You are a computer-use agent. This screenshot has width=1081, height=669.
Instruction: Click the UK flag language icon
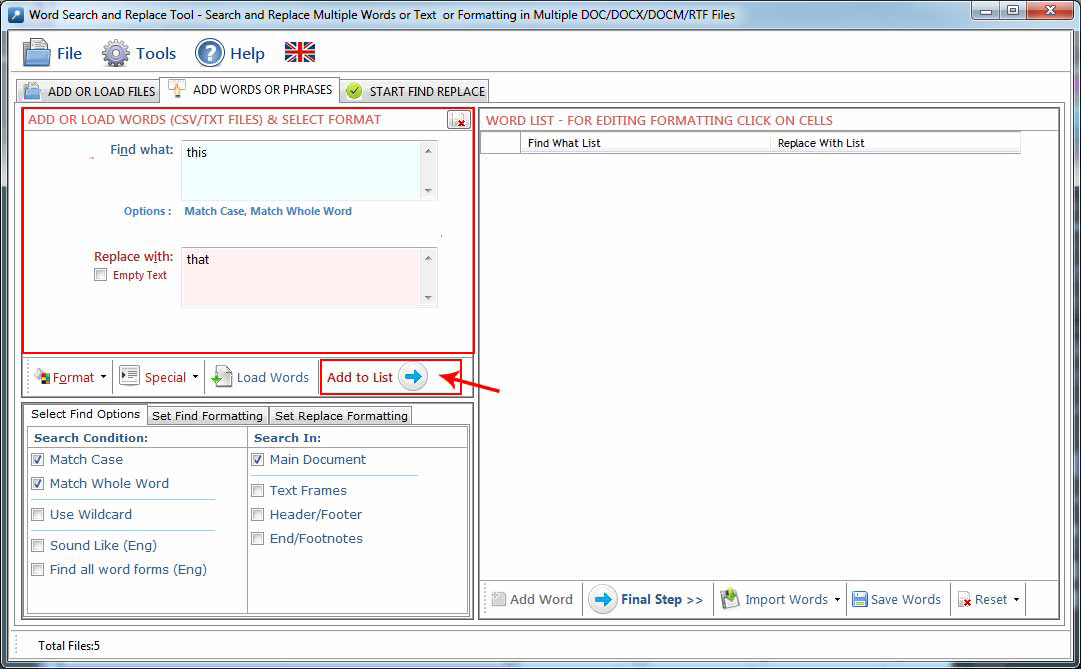point(300,52)
